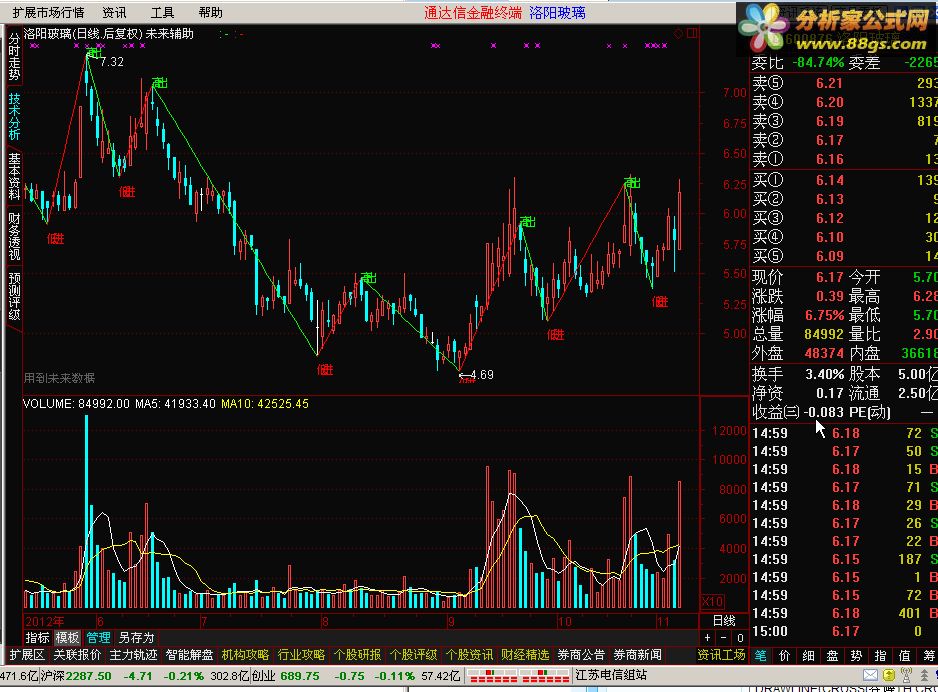Click the 资讯工场 button
The height and width of the screenshot is (692, 938).
pos(721,655)
